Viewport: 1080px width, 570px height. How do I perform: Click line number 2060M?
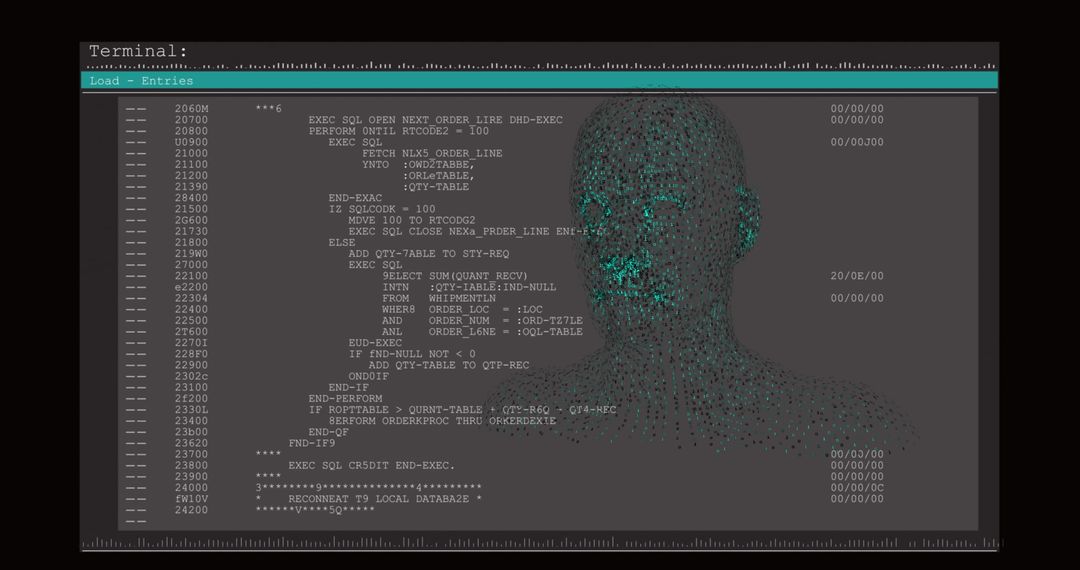coord(191,109)
